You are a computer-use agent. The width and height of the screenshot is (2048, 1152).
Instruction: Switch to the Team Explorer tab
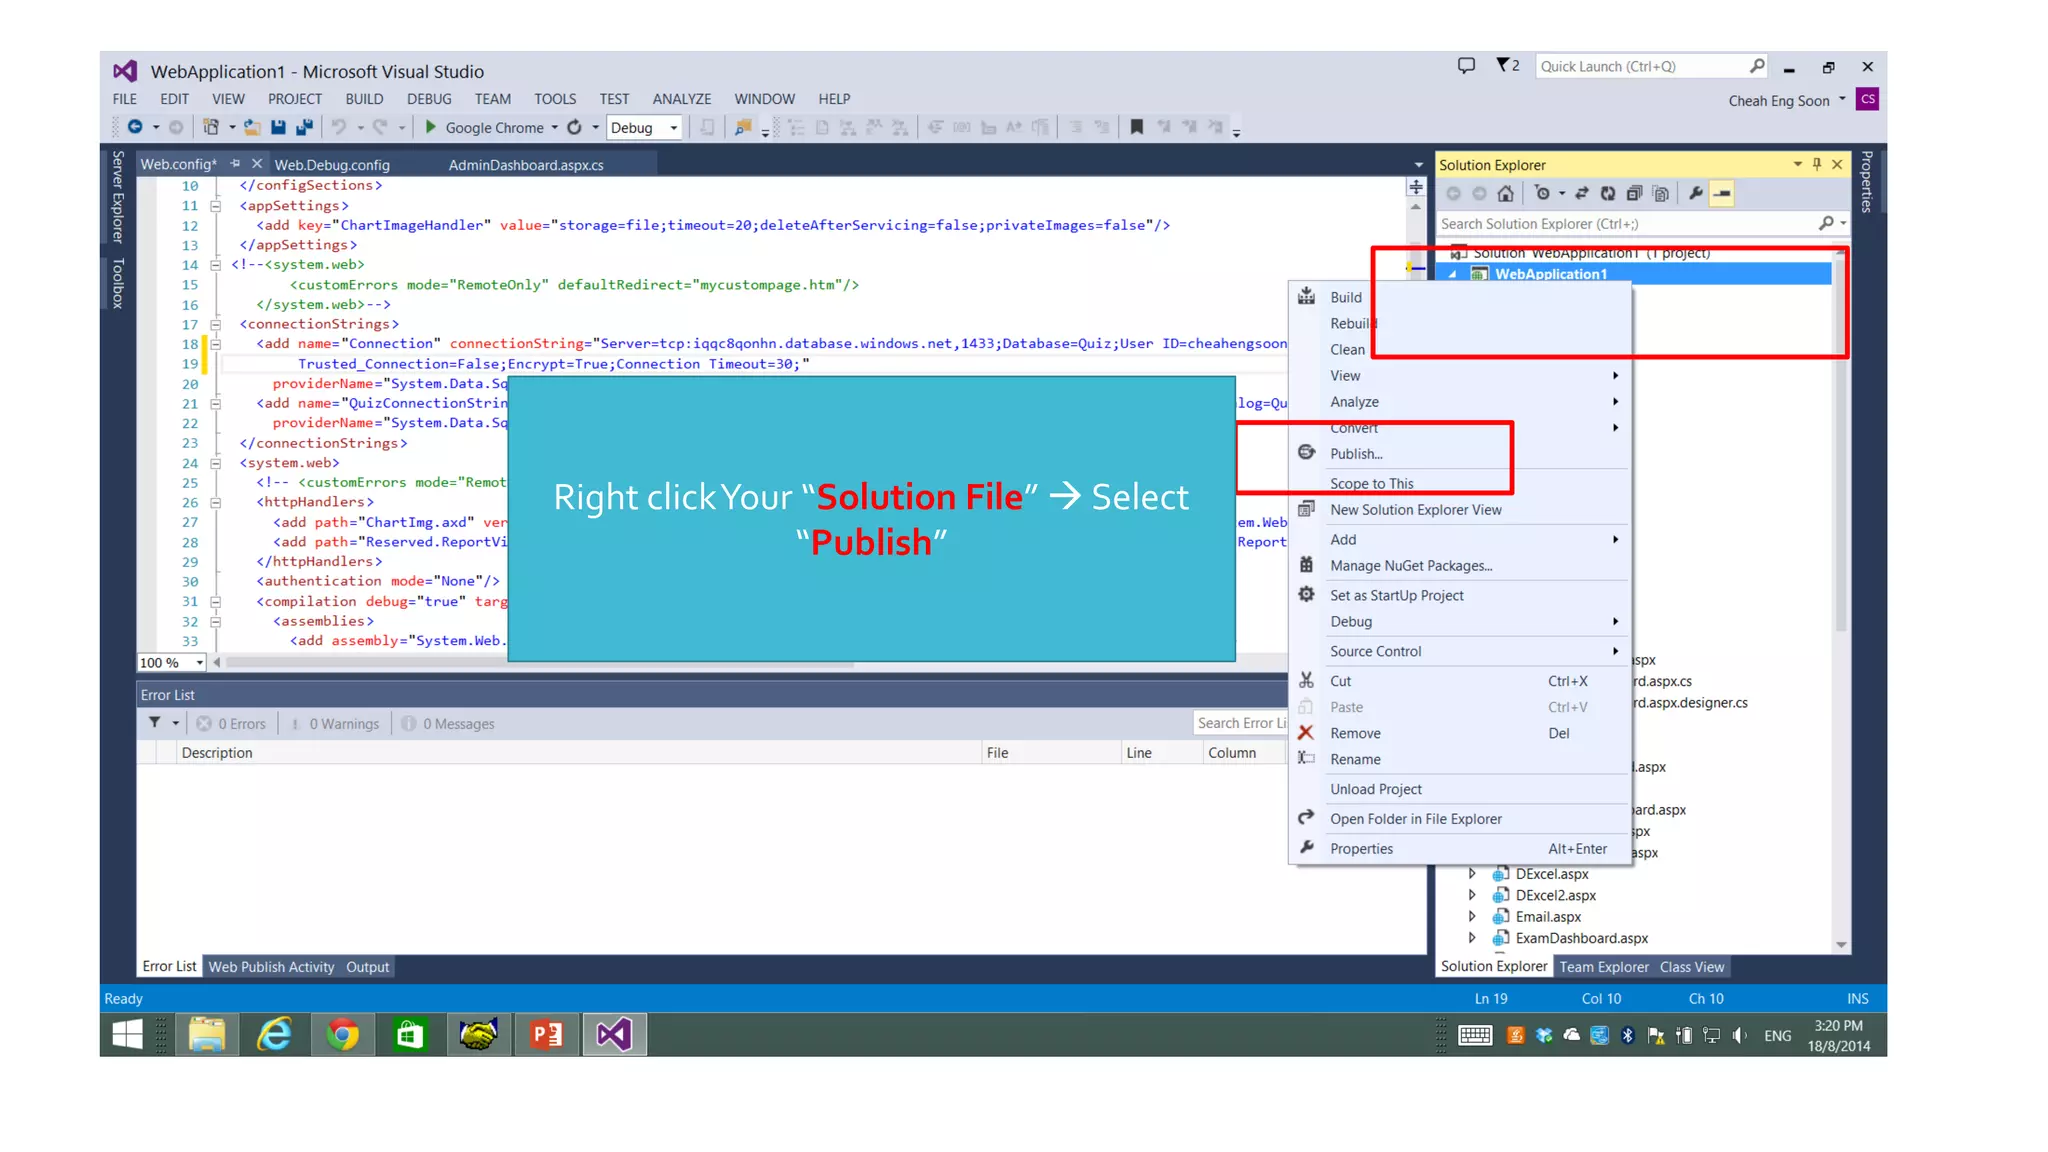(1603, 967)
